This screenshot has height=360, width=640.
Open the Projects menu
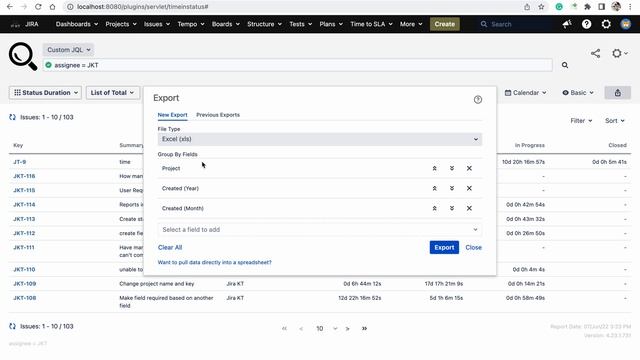[121, 24]
